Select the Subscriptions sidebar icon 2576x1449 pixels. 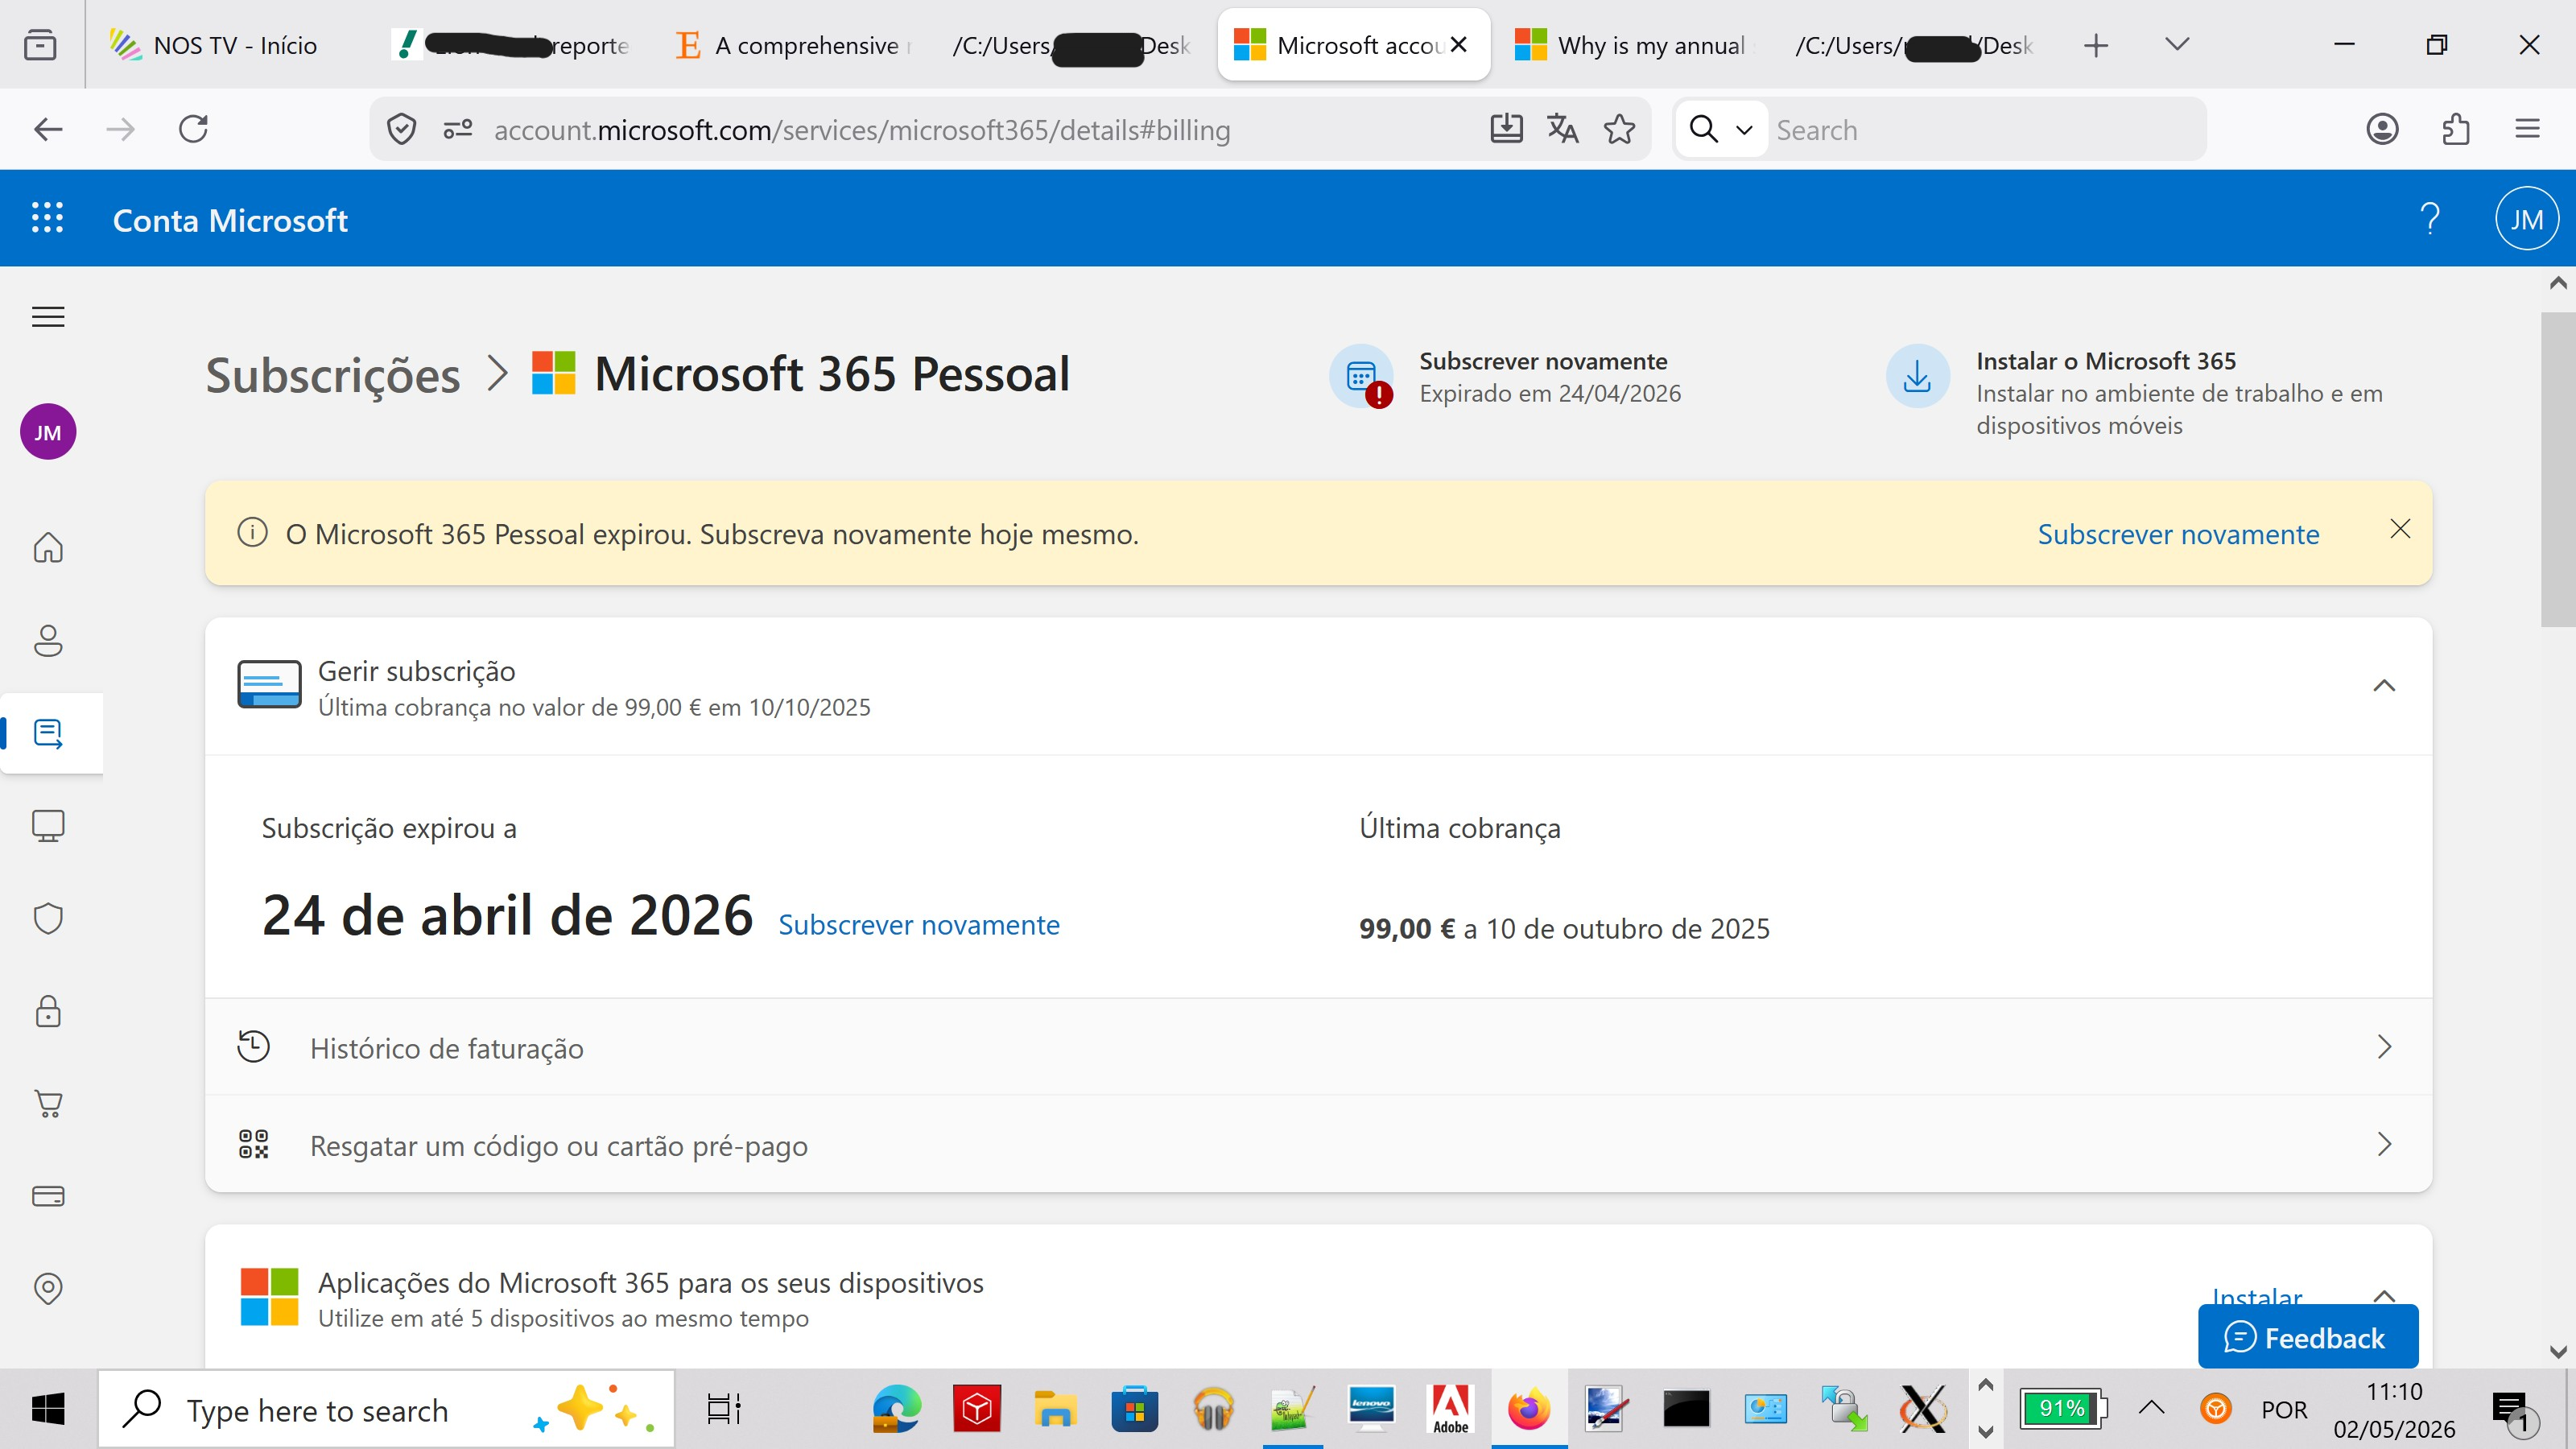(x=48, y=733)
